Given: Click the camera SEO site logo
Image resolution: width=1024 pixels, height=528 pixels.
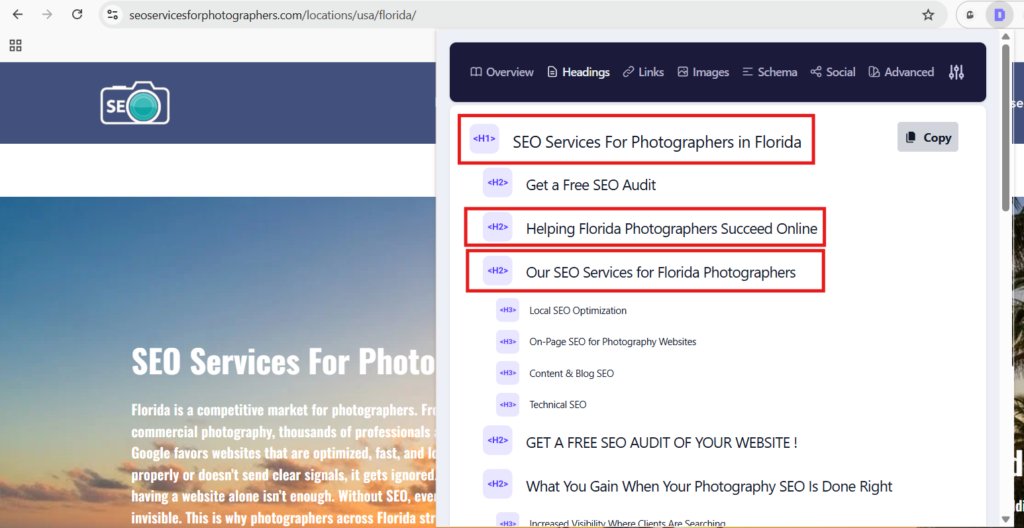Looking at the screenshot, I should point(135,103).
